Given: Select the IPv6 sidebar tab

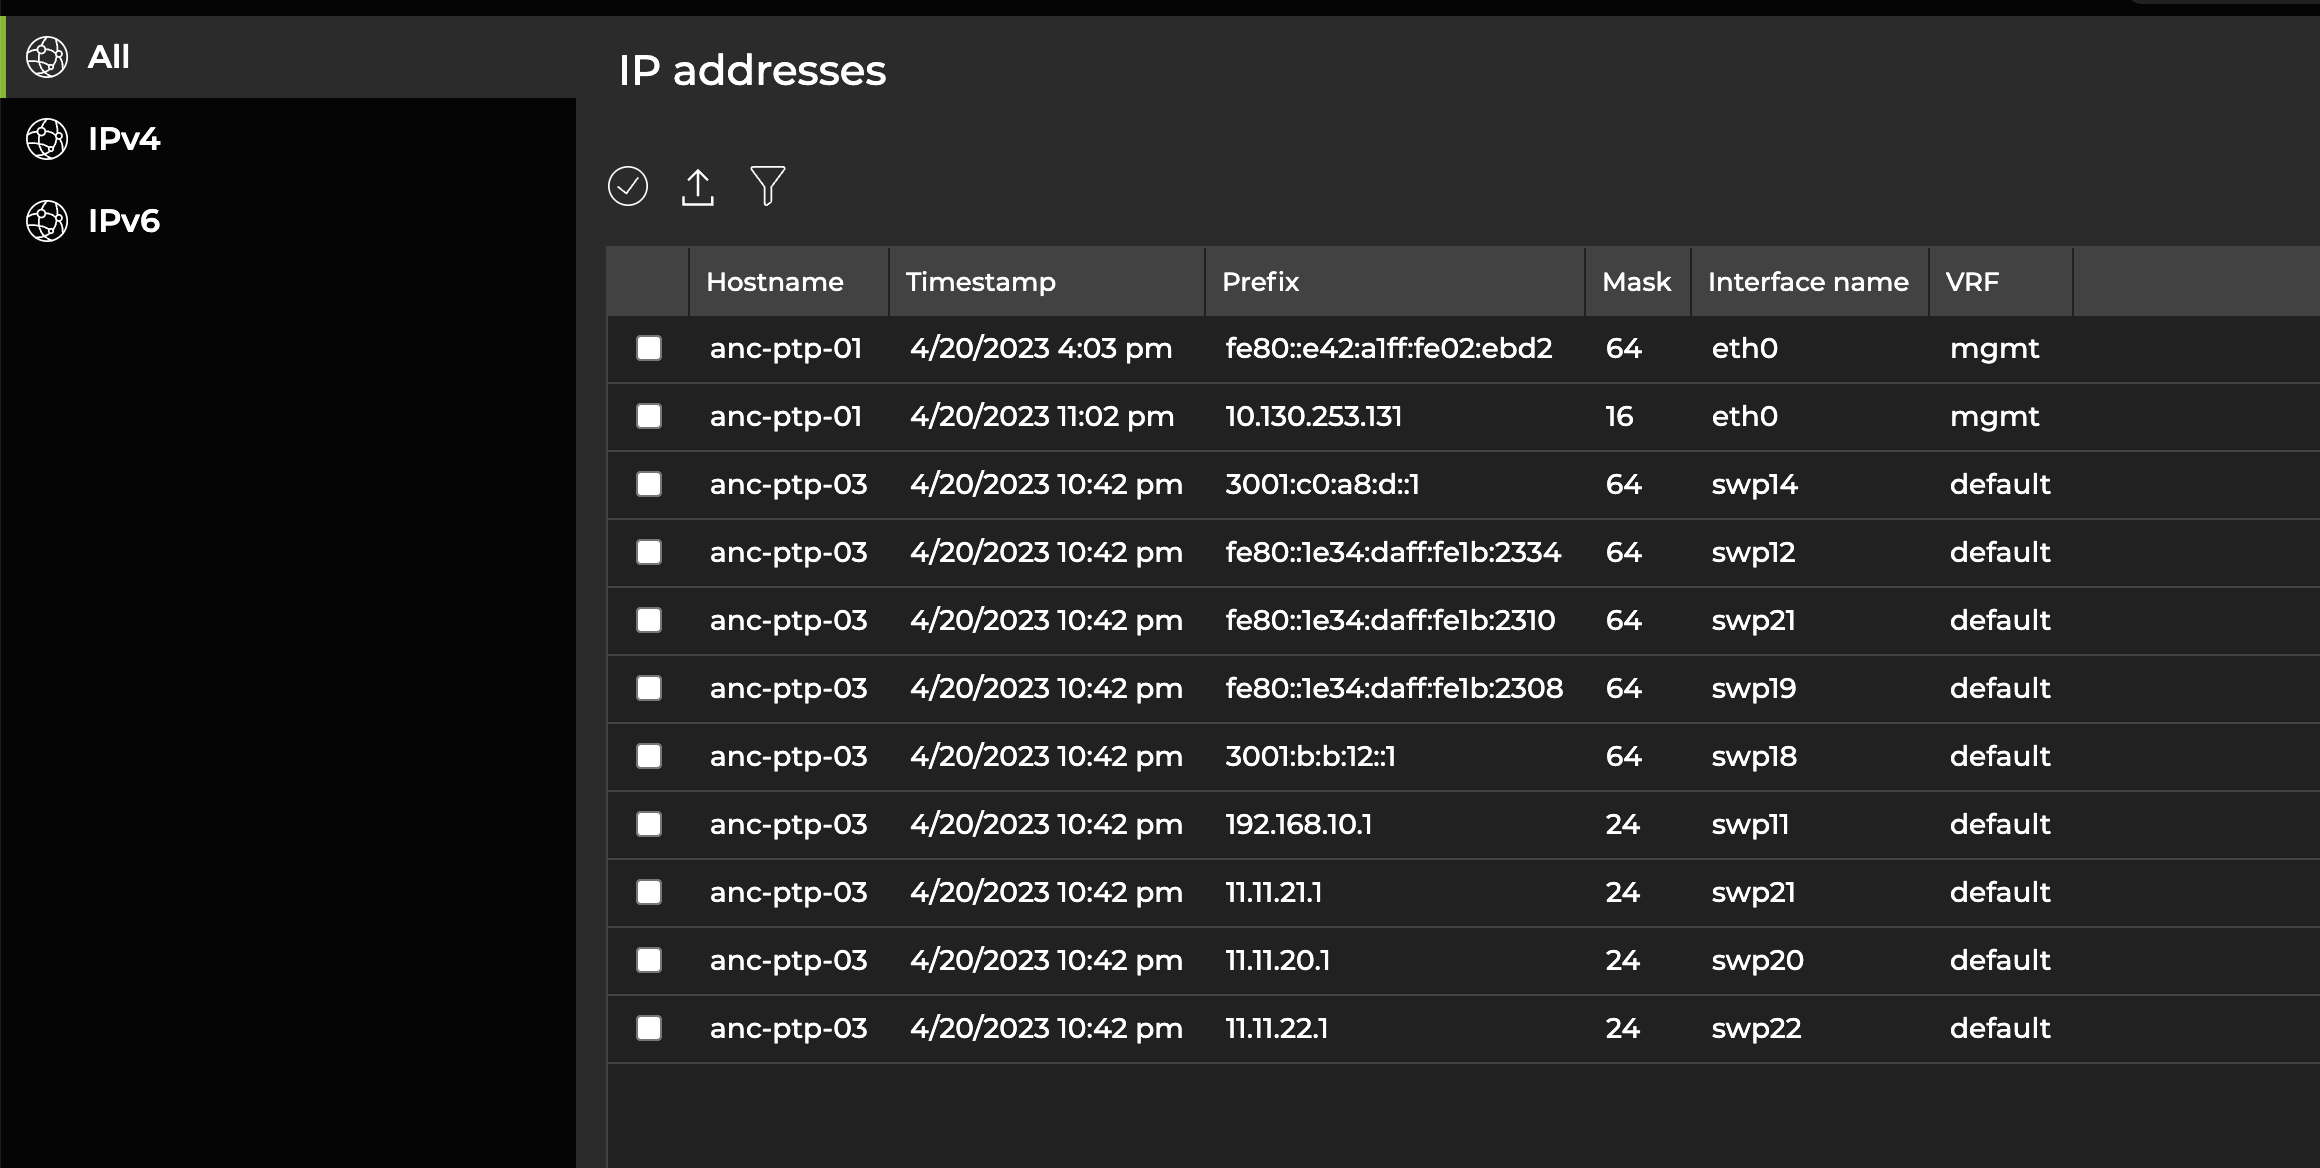Looking at the screenshot, I should [x=124, y=221].
